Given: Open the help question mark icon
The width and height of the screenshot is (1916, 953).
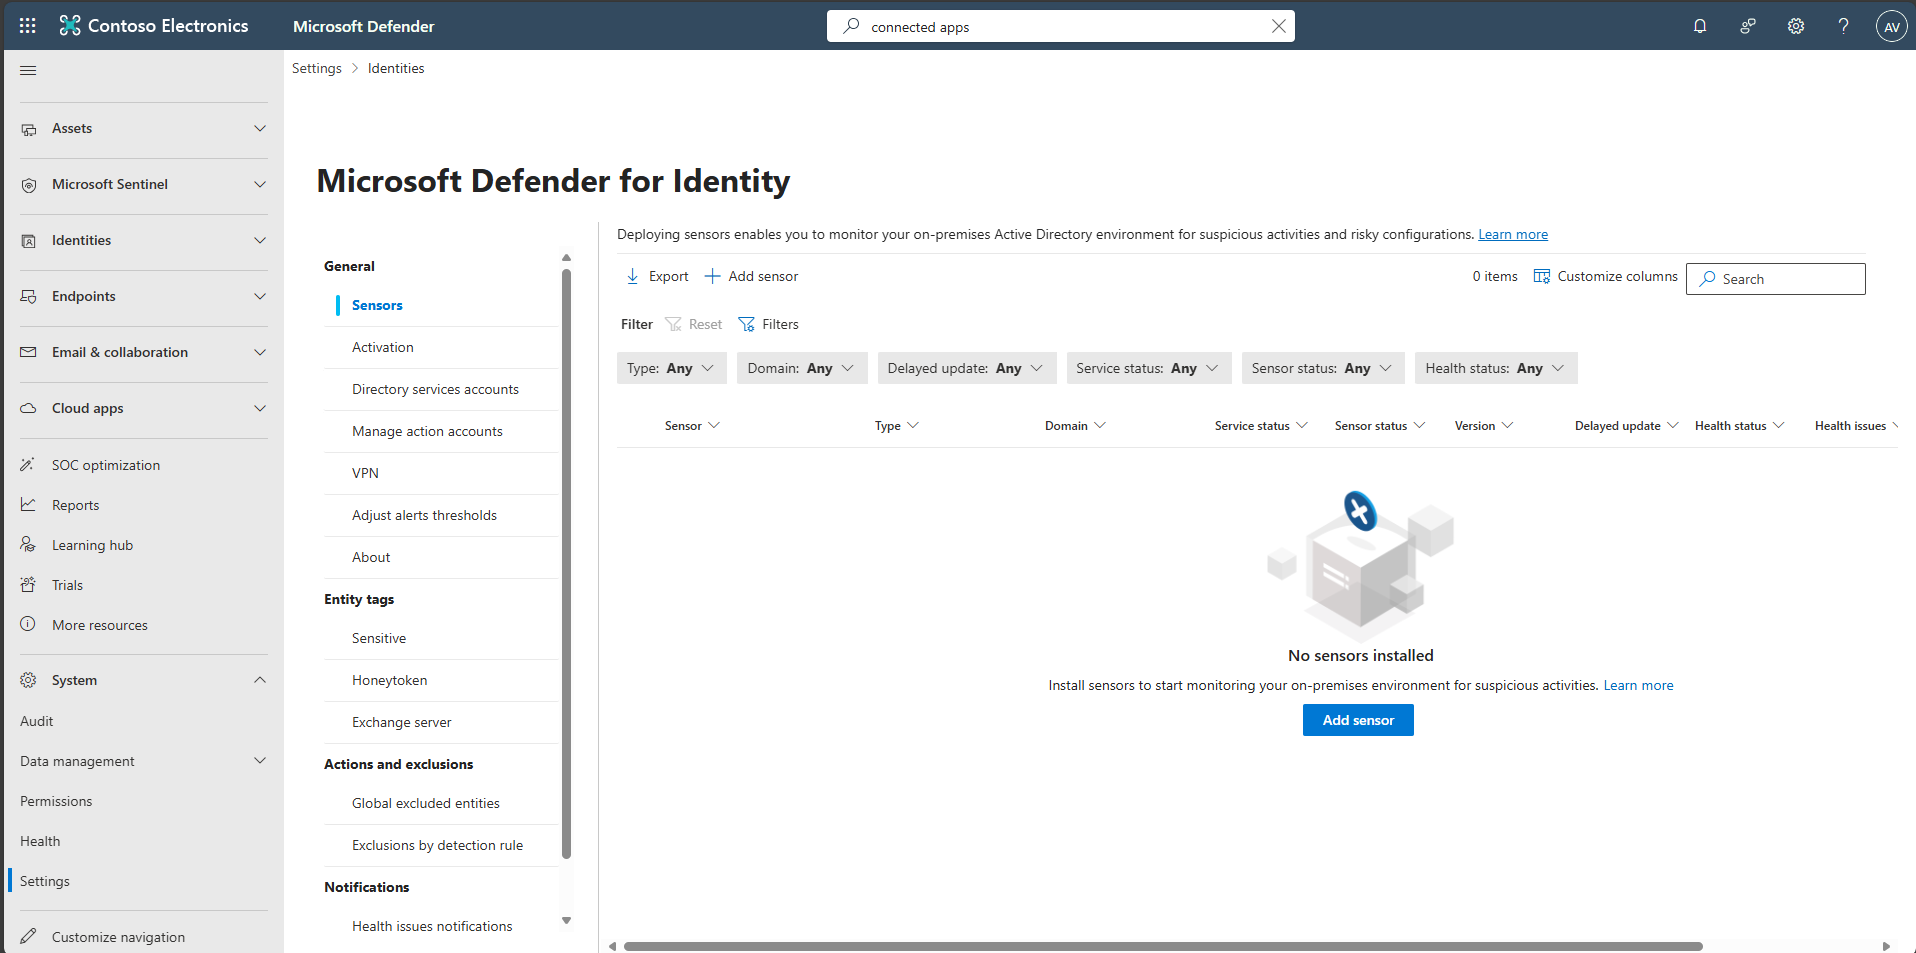Looking at the screenshot, I should 1843,26.
